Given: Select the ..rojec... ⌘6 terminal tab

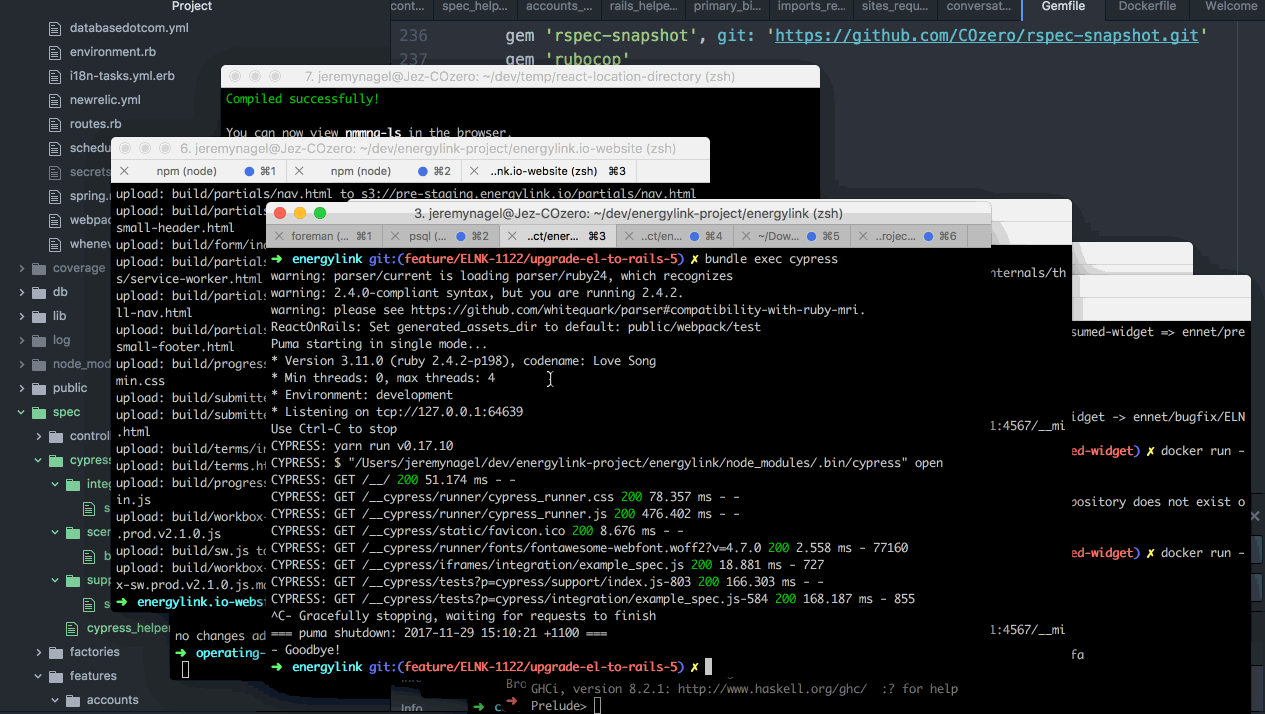Looking at the screenshot, I should (908, 236).
